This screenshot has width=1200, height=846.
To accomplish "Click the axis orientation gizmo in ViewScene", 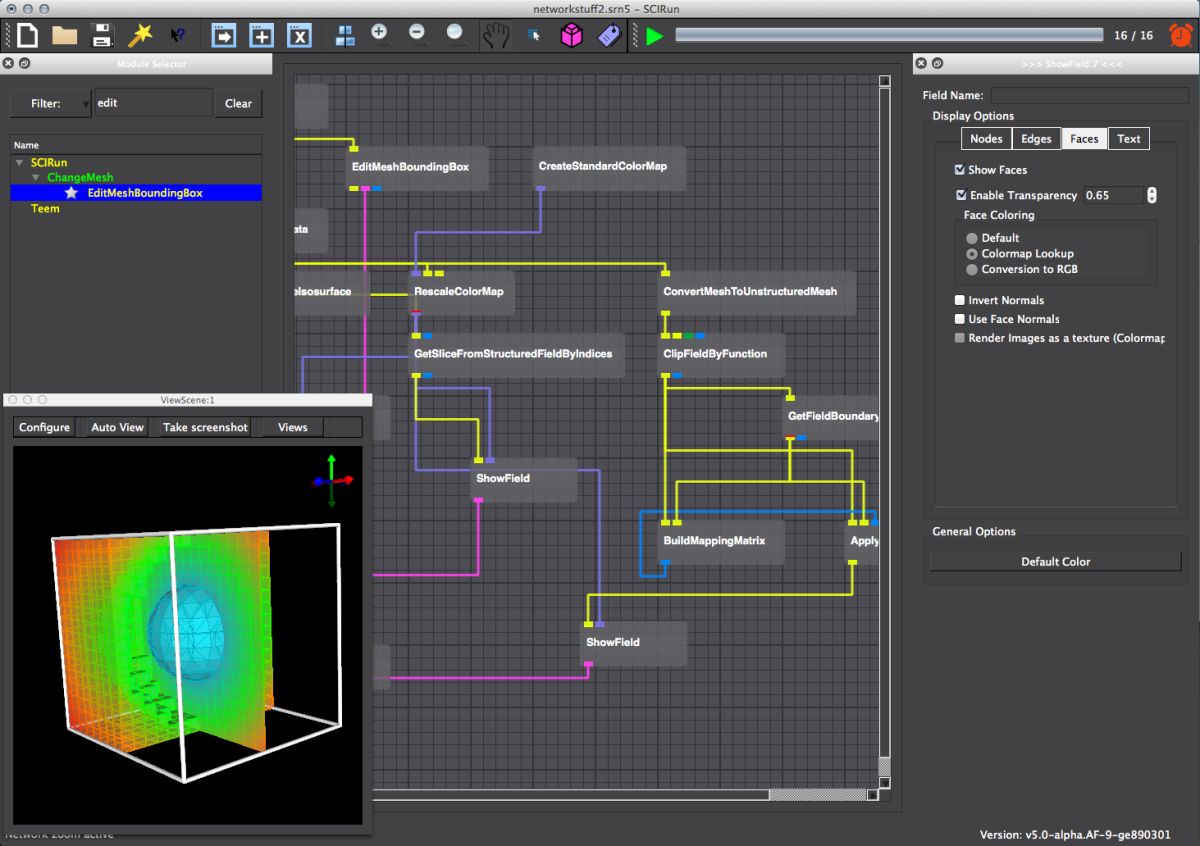I will click(x=332, y=481).
